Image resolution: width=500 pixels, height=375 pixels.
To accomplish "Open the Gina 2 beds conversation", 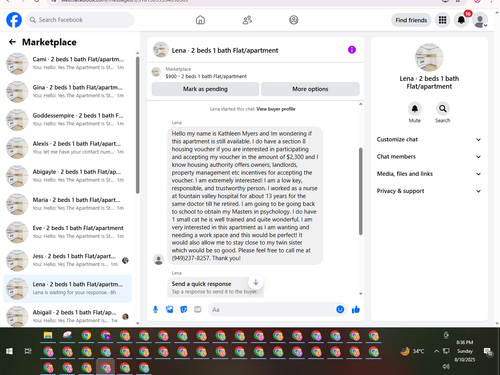I will [x=67, y=91].
